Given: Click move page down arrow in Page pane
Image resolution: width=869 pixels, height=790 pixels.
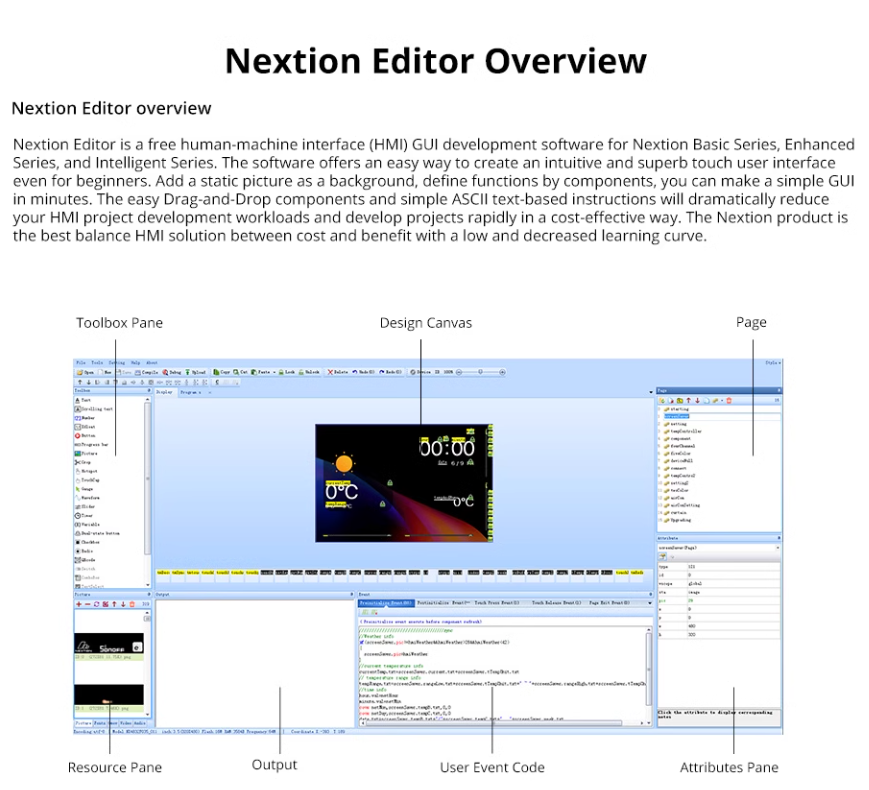Looking at the screenshot, I should (x=697, y=400).
